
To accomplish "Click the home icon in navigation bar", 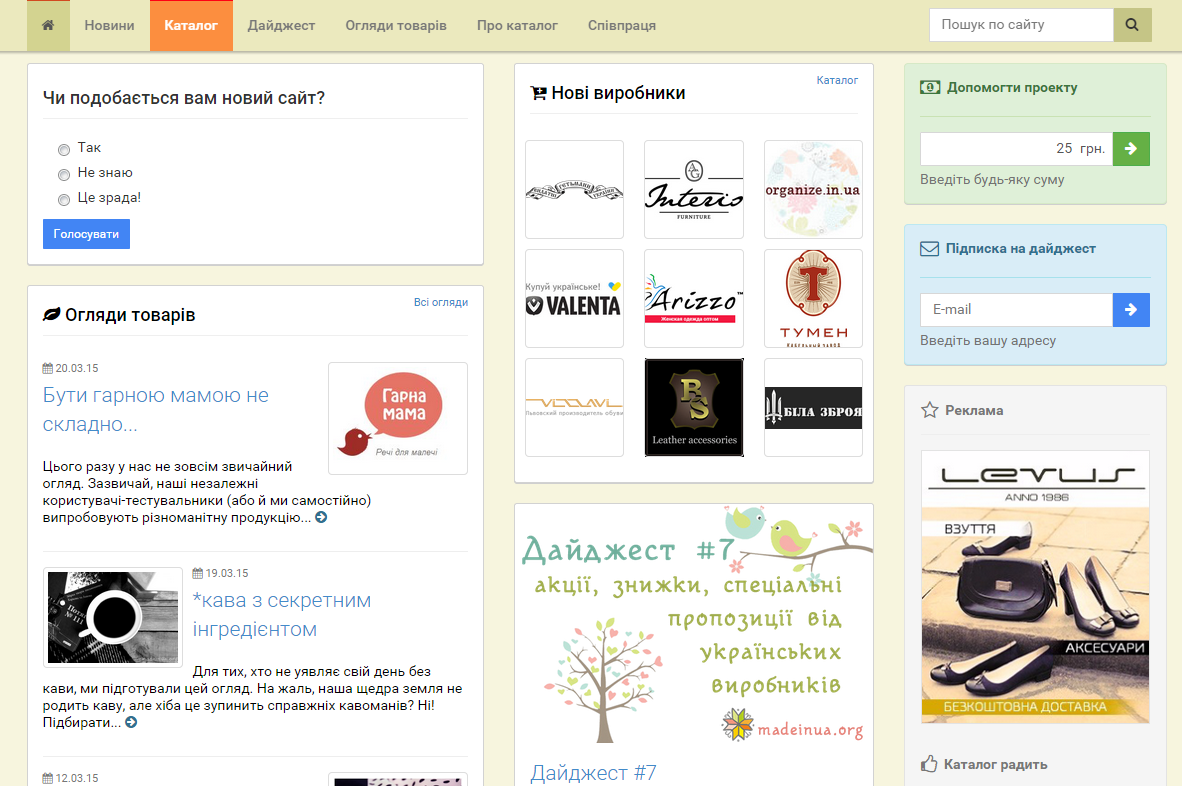I will click(48, 25).
